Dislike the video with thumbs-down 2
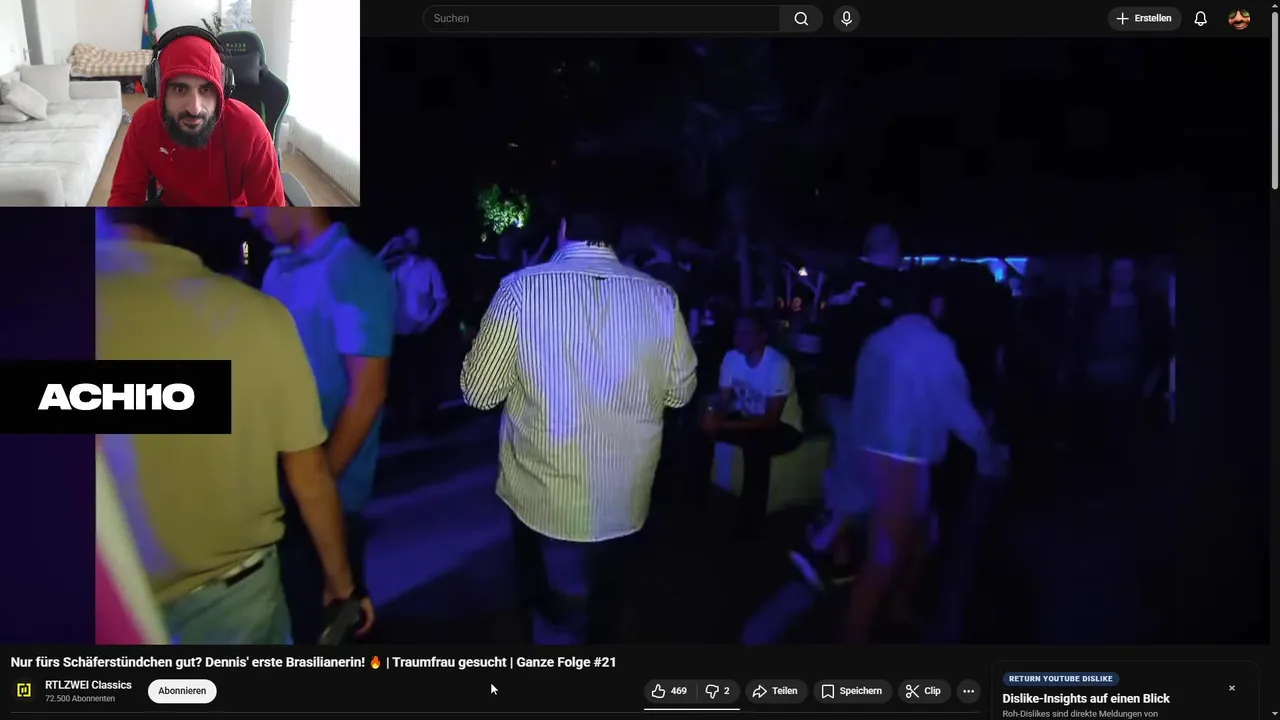Screen dimensions: 1280x720 point(718,691)
